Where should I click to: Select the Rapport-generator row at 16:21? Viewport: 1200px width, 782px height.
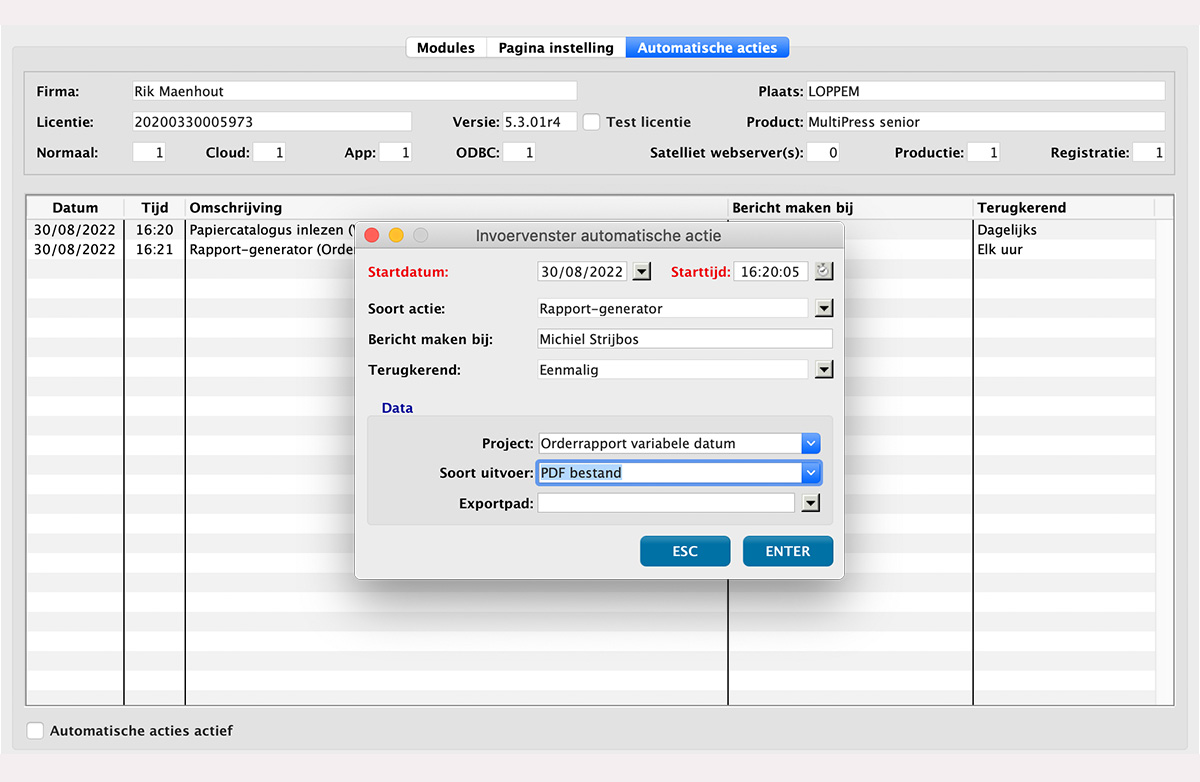[591, 250]
